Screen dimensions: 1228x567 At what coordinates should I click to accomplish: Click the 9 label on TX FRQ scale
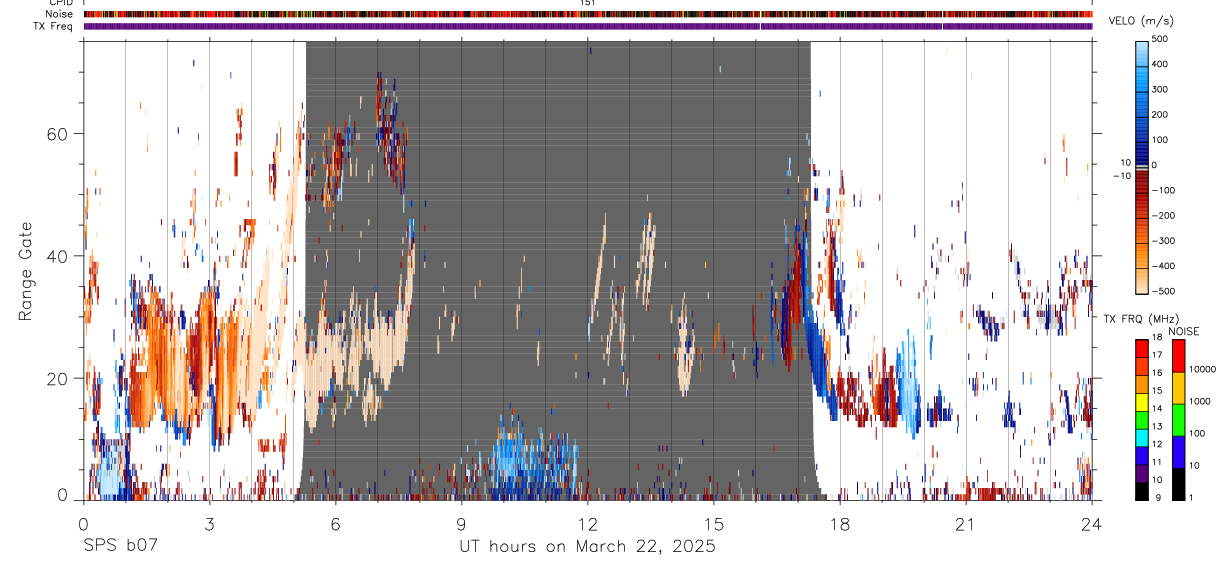click(x=1158, y=497)
